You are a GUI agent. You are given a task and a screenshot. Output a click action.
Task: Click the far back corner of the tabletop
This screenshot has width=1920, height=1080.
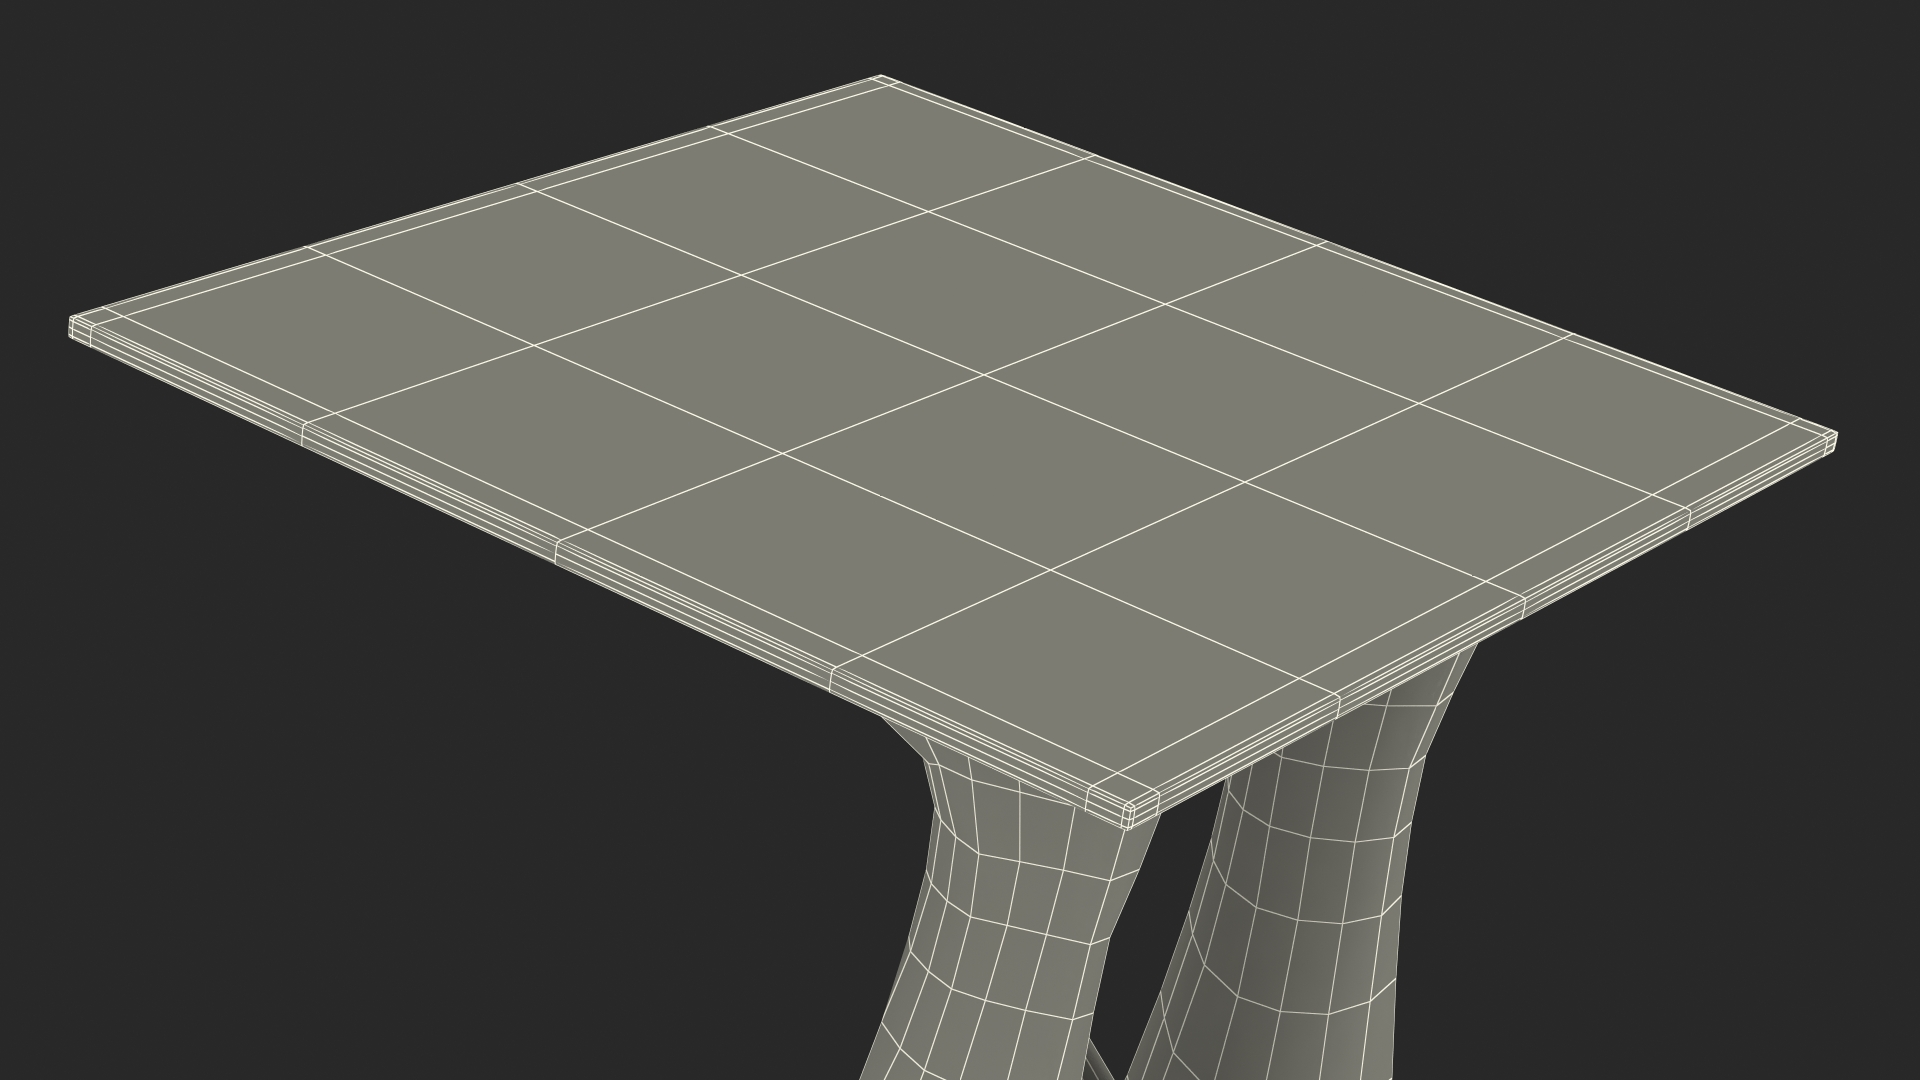tap(879, 79)
